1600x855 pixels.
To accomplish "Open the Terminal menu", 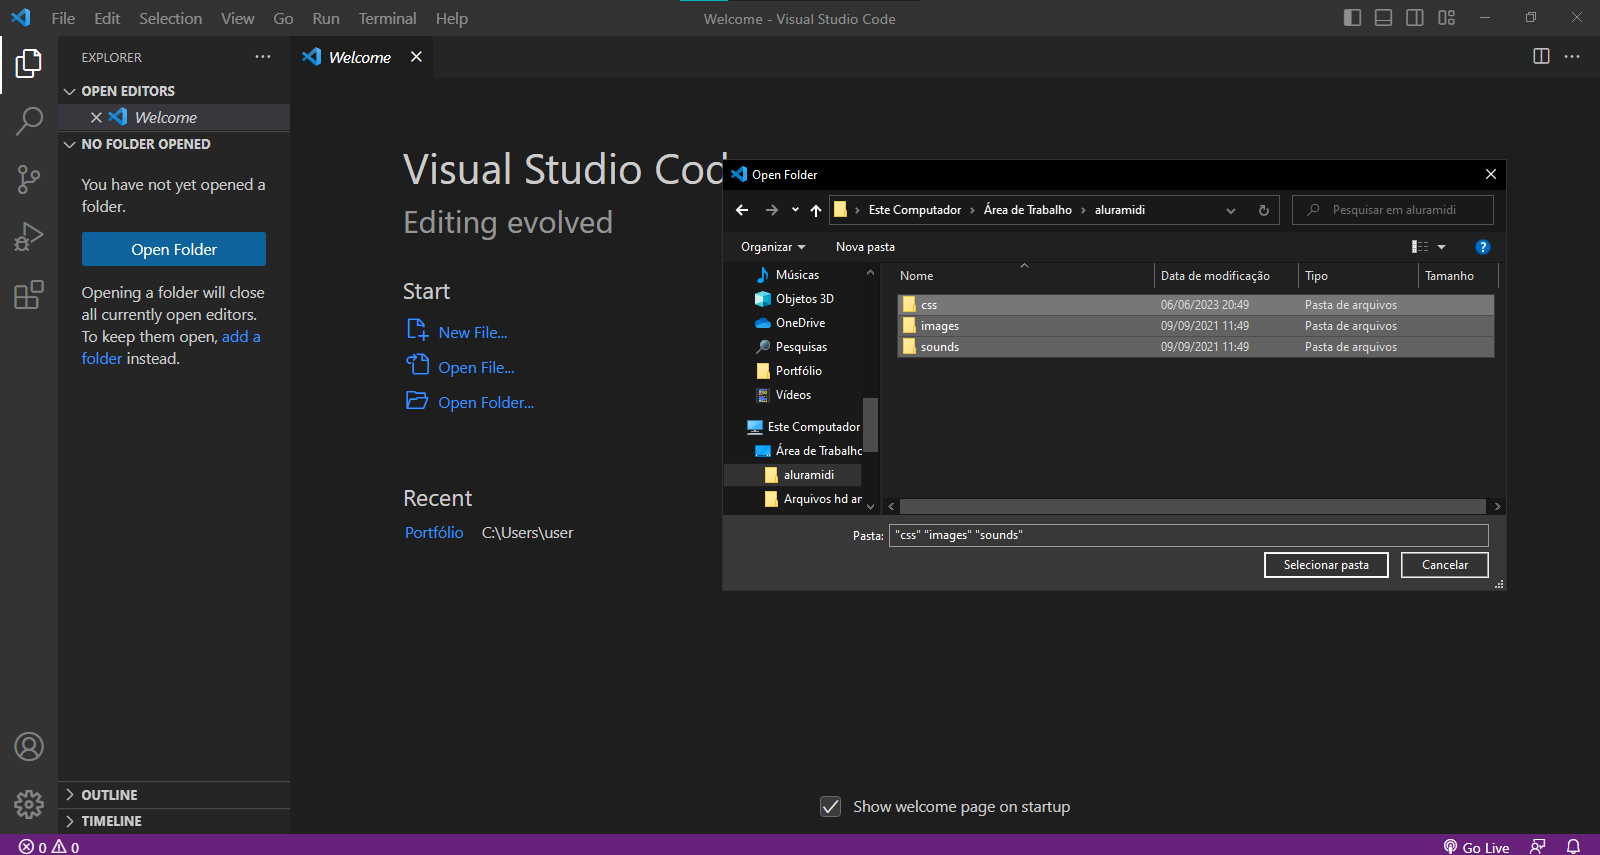I will click(x=387, y=18).
